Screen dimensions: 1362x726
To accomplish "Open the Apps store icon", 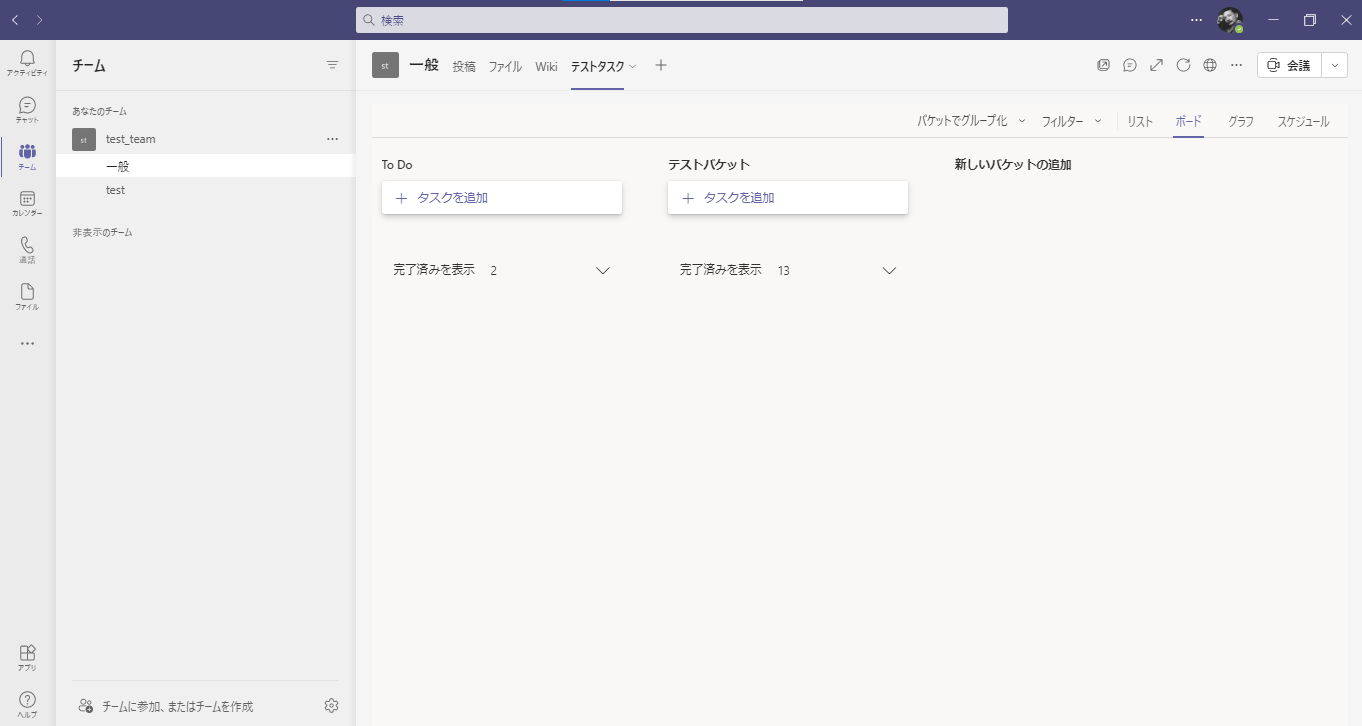I will coord(27,657).
